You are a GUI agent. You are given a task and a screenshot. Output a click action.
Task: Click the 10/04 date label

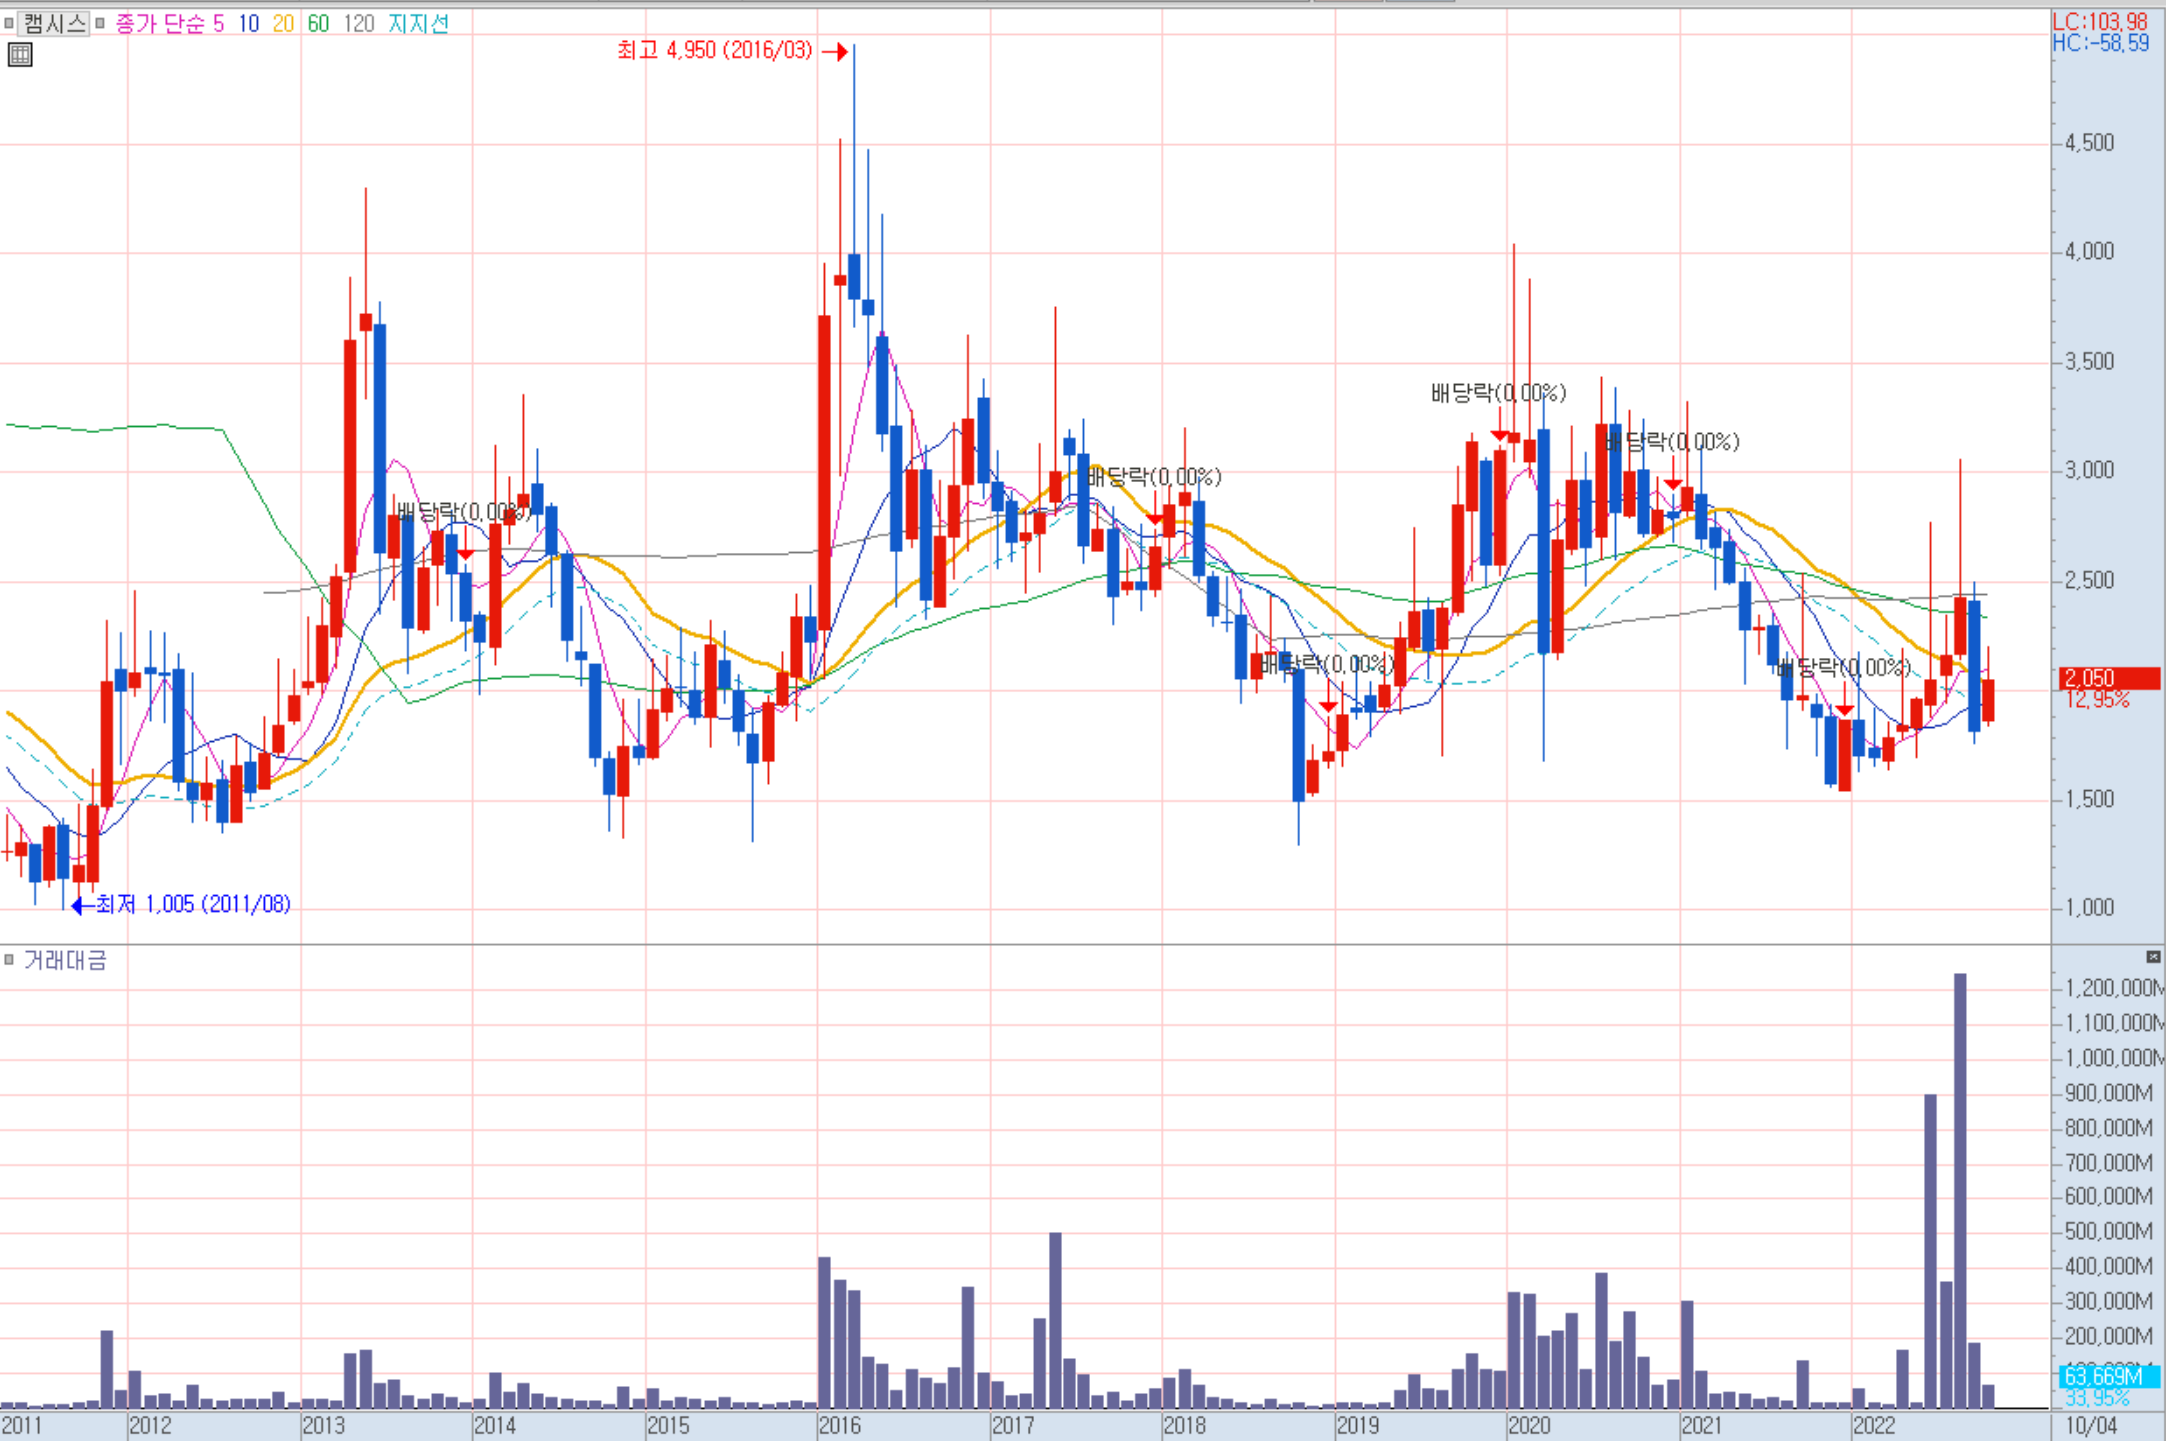coord(2092,1425)
